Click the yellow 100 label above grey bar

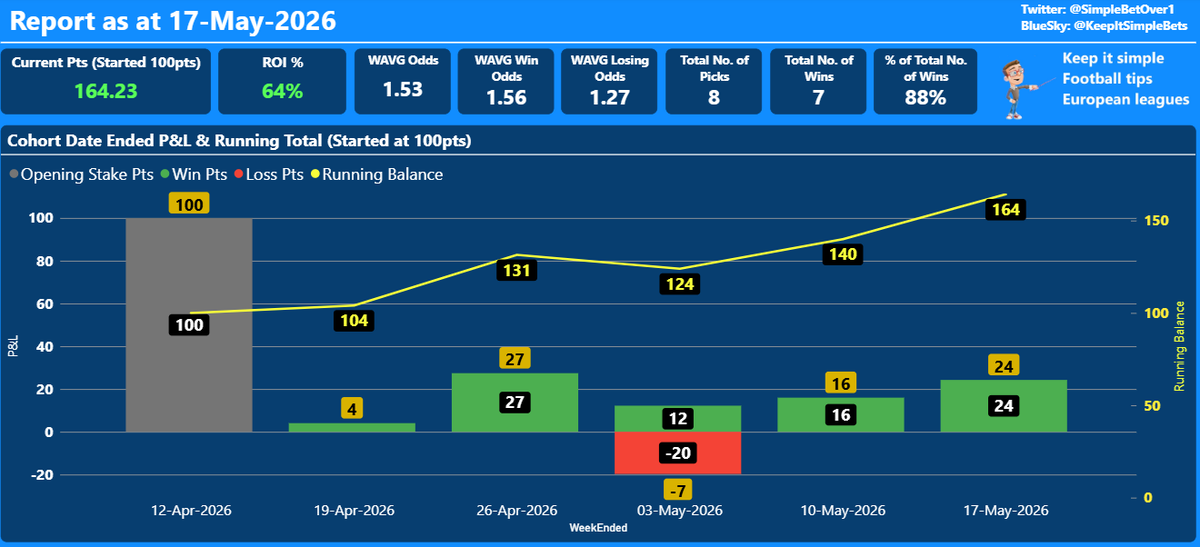(189, 205)
